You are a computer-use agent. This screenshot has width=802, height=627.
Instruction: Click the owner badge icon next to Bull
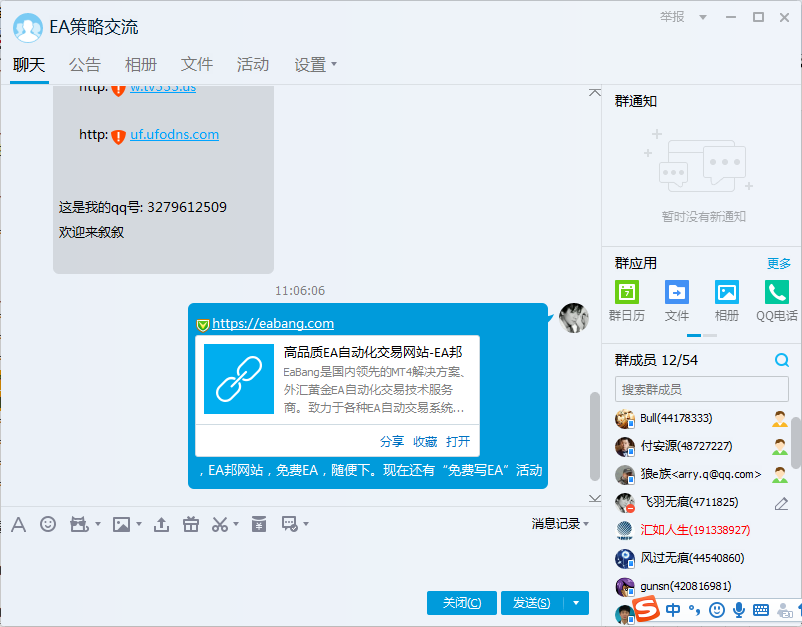780,418
